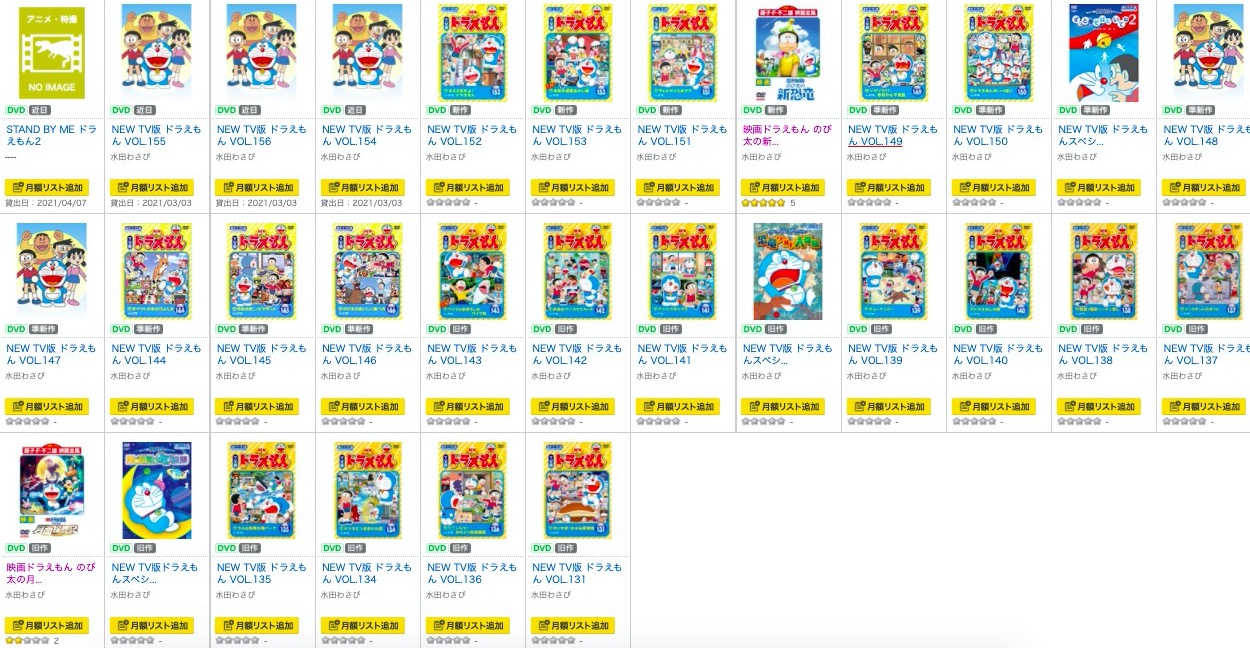Viewport: 1250px width, 648px height.
Task: Open 映画ドラえもん のび太の新... movie link
Action: pos(787,135)
